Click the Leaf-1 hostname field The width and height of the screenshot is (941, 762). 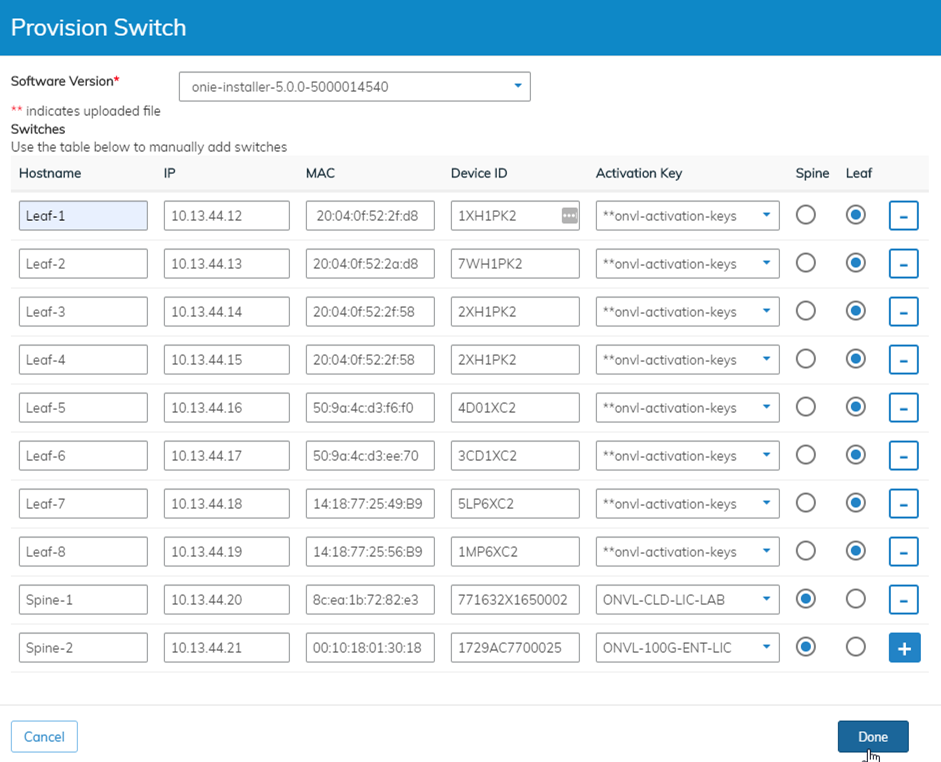83,215
